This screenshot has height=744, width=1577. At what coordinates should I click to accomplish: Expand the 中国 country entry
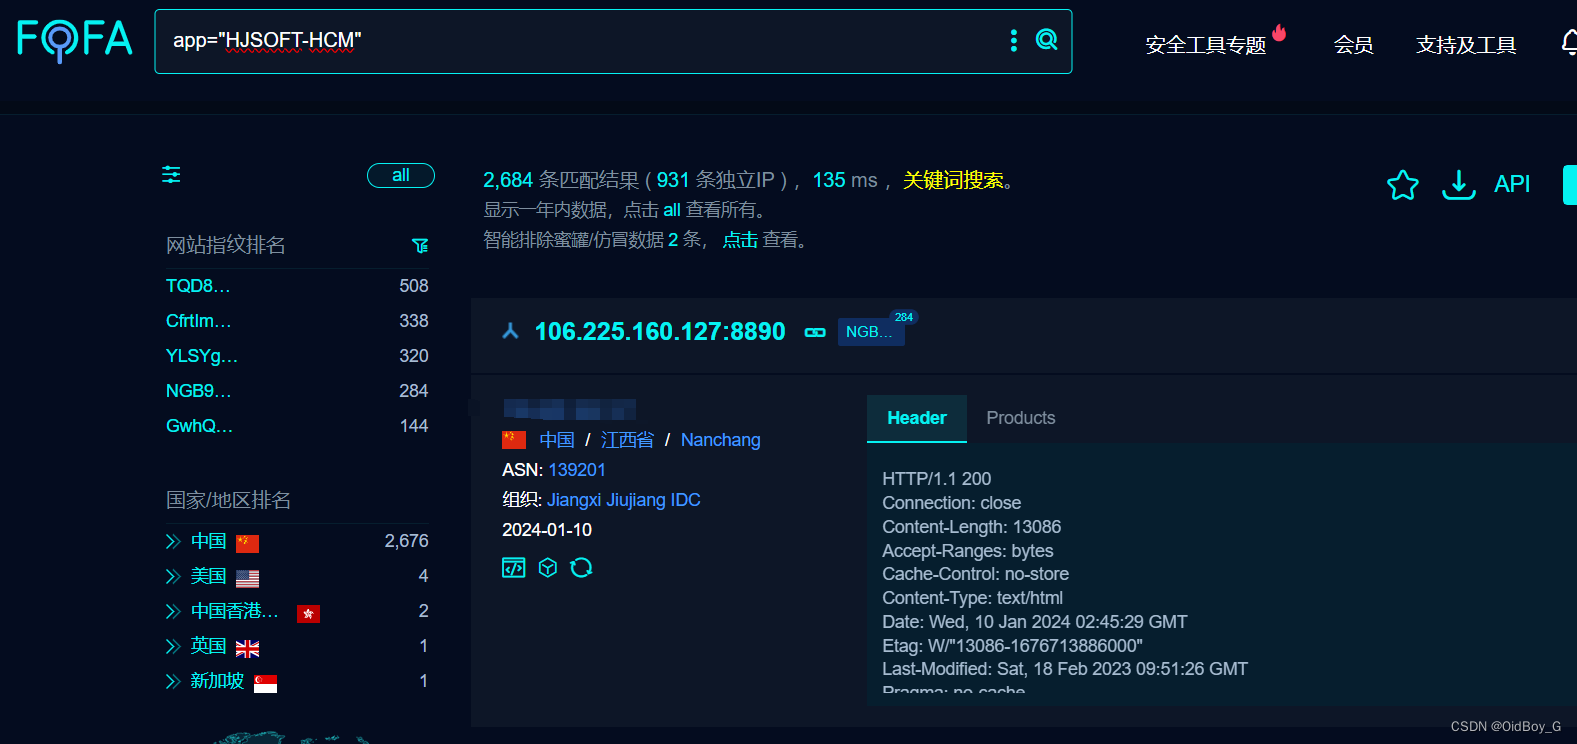172,541
